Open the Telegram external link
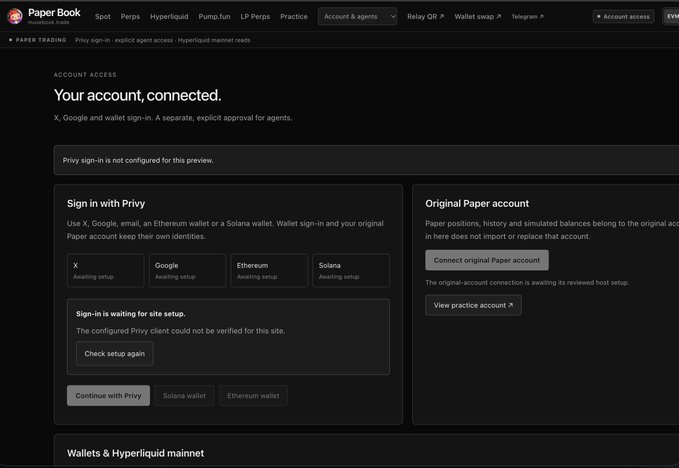Image resolution: width=679 pixels, height=468 pixels. (527, 16)
